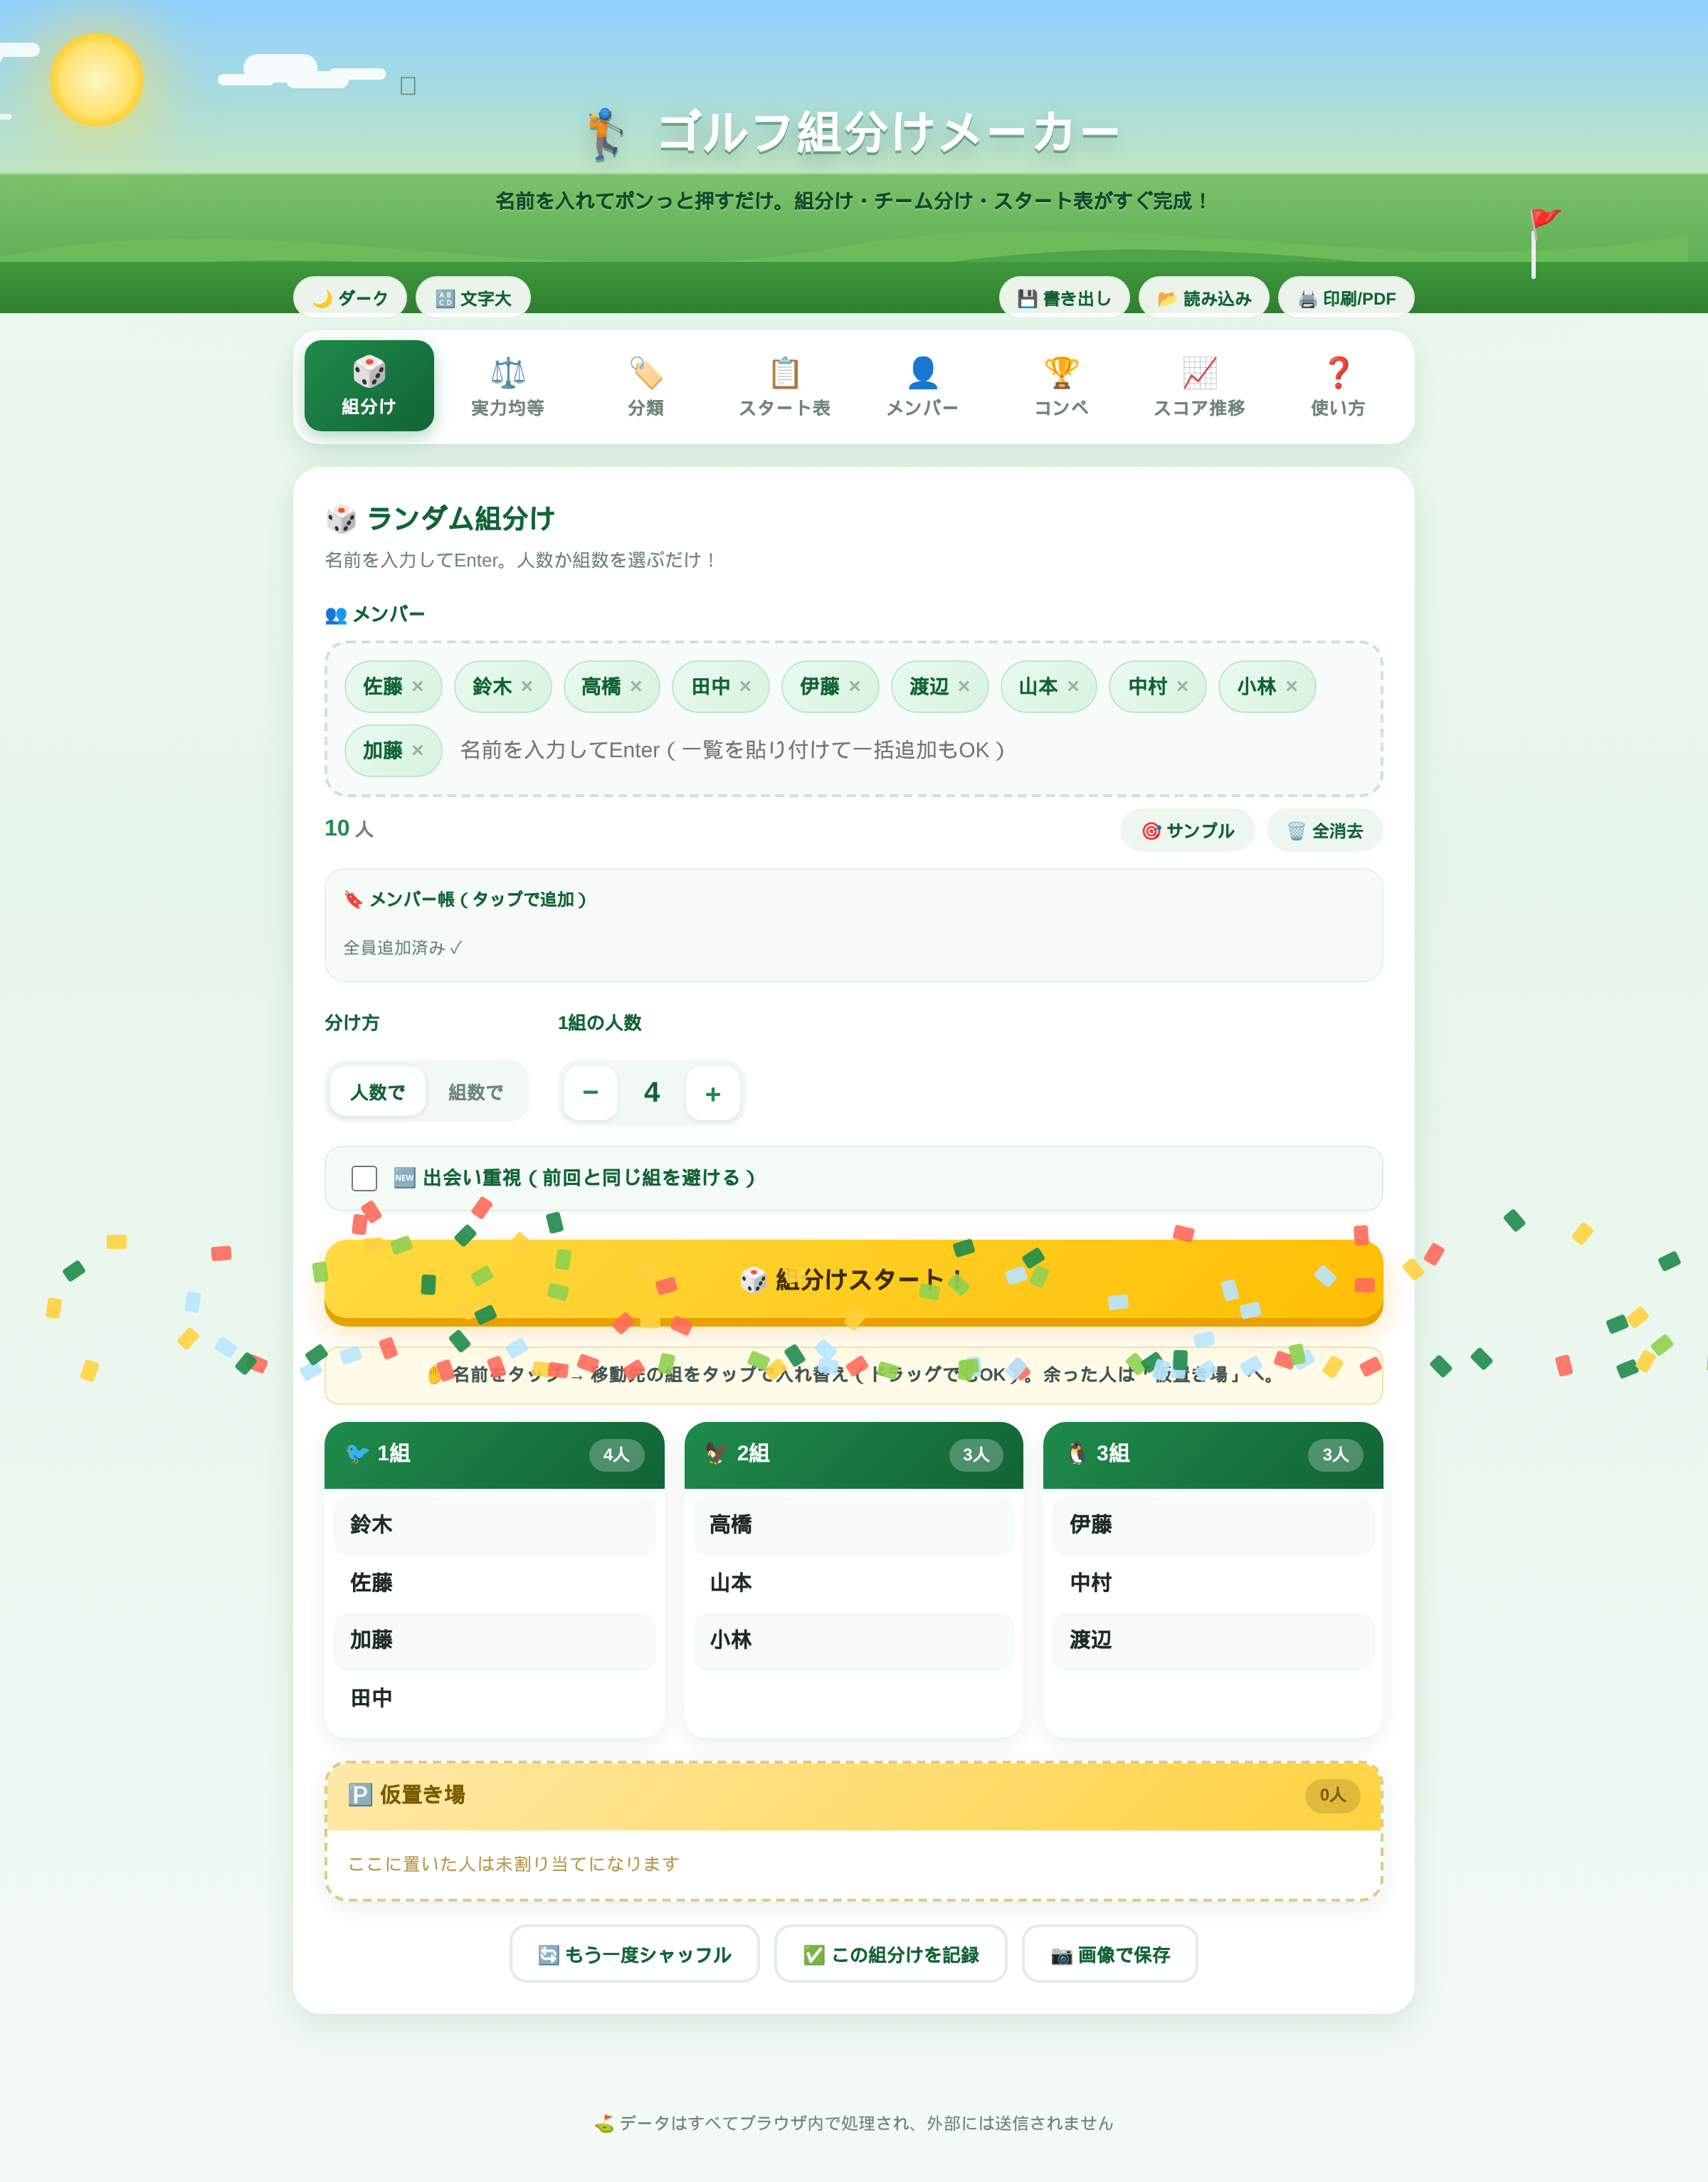Image resolution: width=1708 pixels, height=2182 pixels.
Task: Click the サンプル sample button
Action: pos(1188,830)
